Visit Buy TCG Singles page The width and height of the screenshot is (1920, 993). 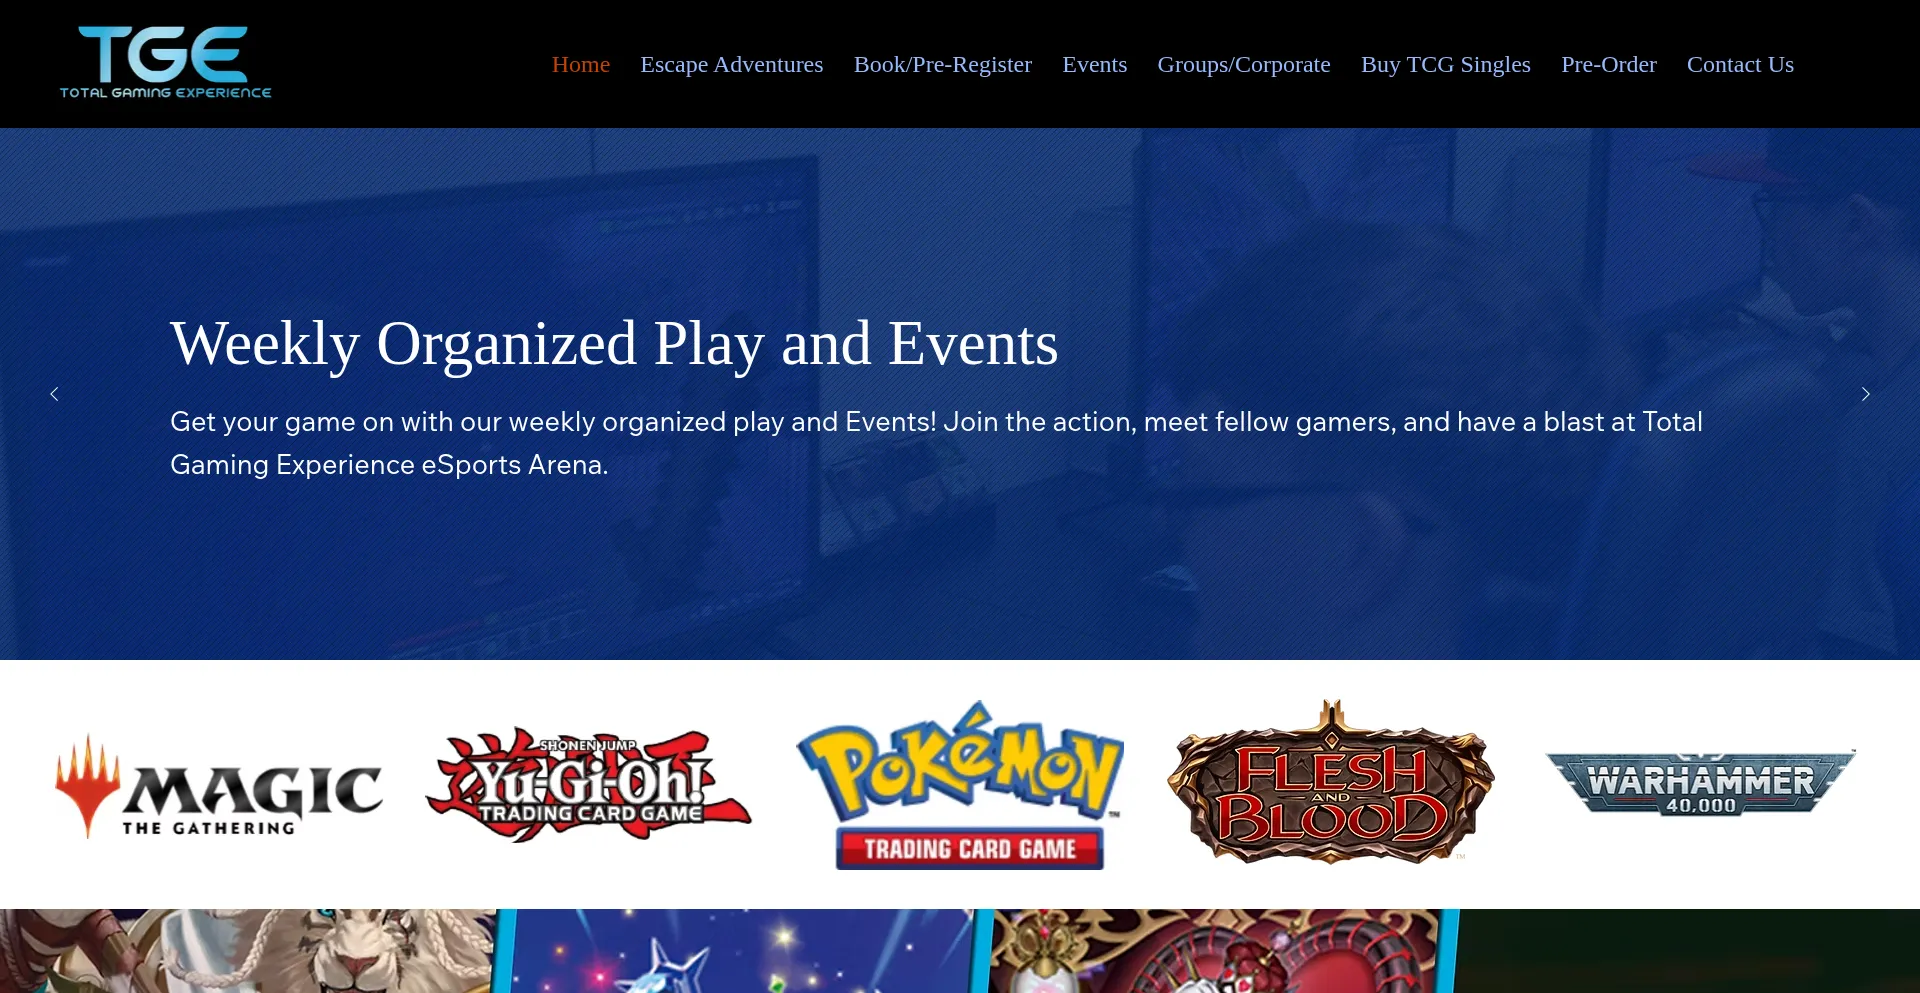pyautogui.click(x=1446, y=64)
